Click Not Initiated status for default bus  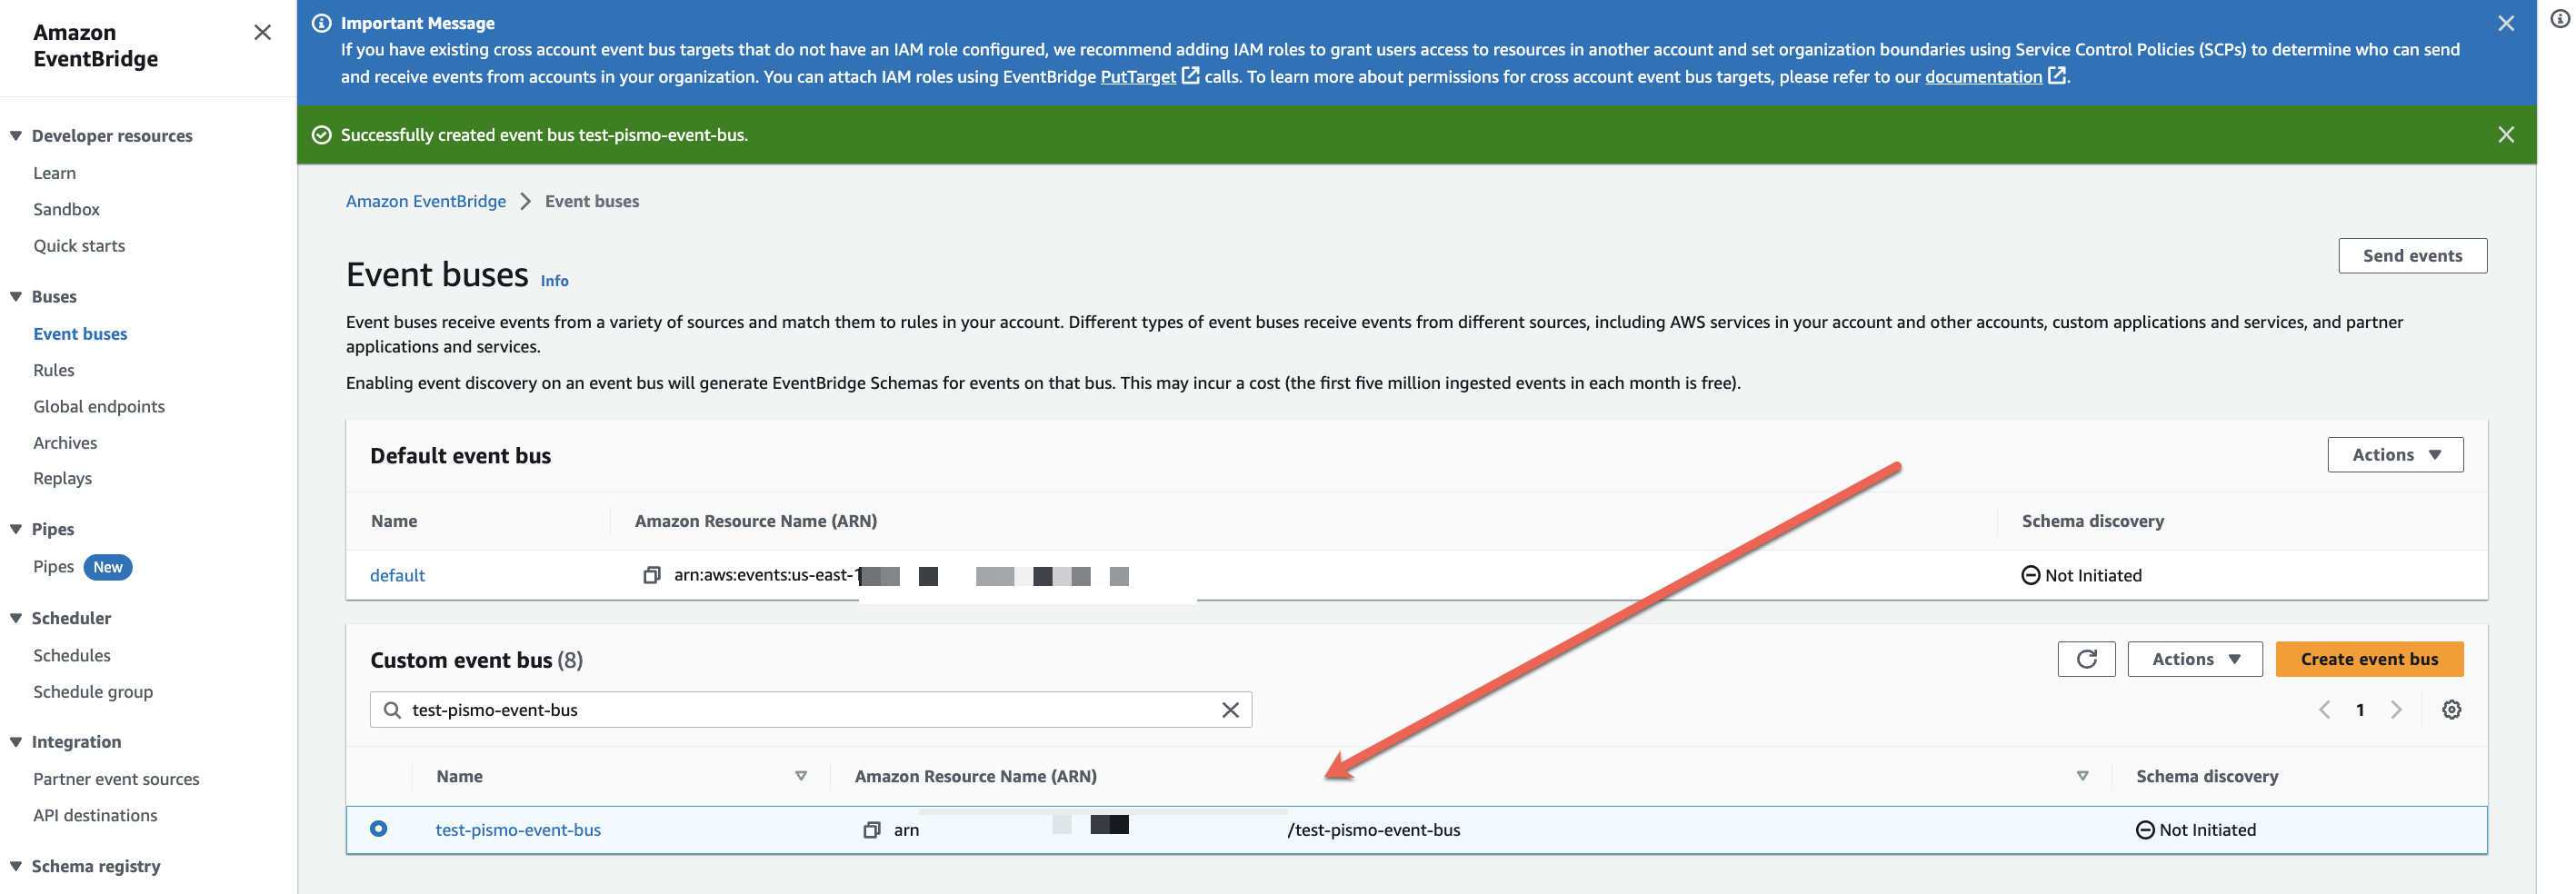click(2081, 575)
